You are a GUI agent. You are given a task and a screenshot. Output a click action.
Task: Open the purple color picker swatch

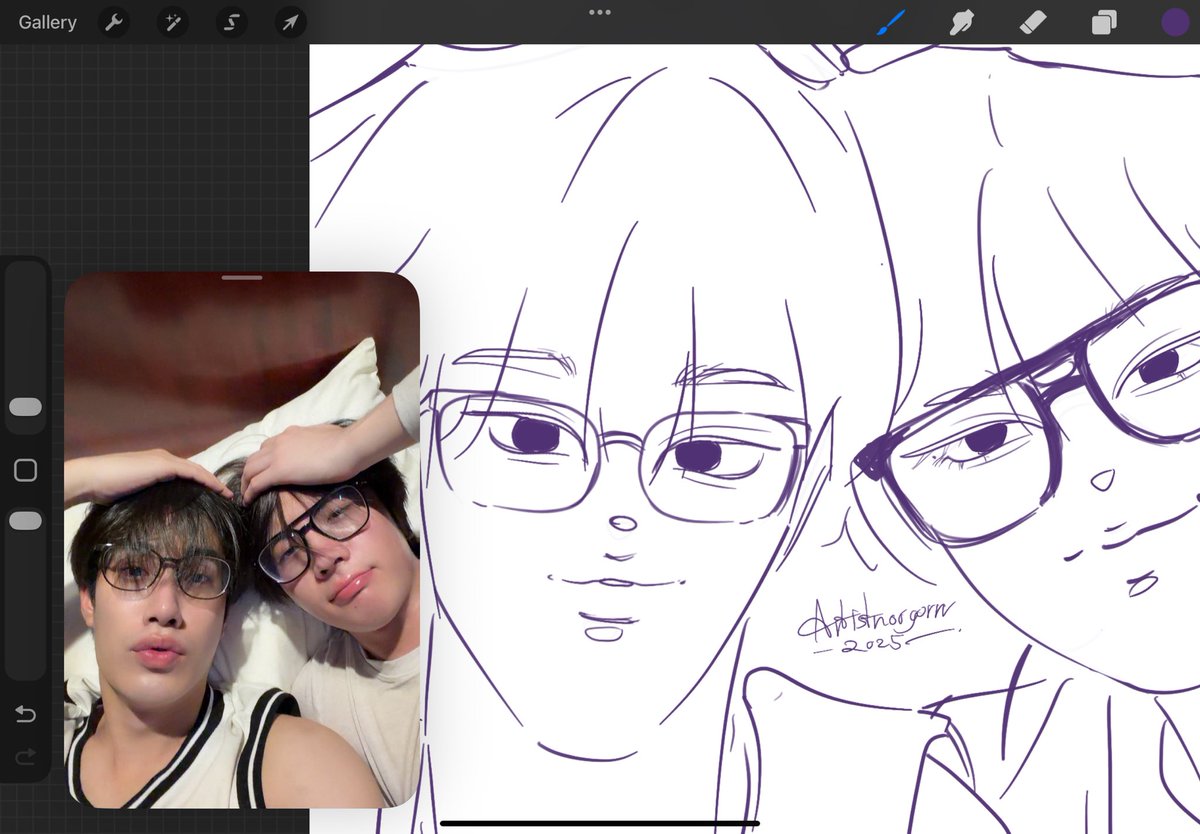tap(1175, 22)
